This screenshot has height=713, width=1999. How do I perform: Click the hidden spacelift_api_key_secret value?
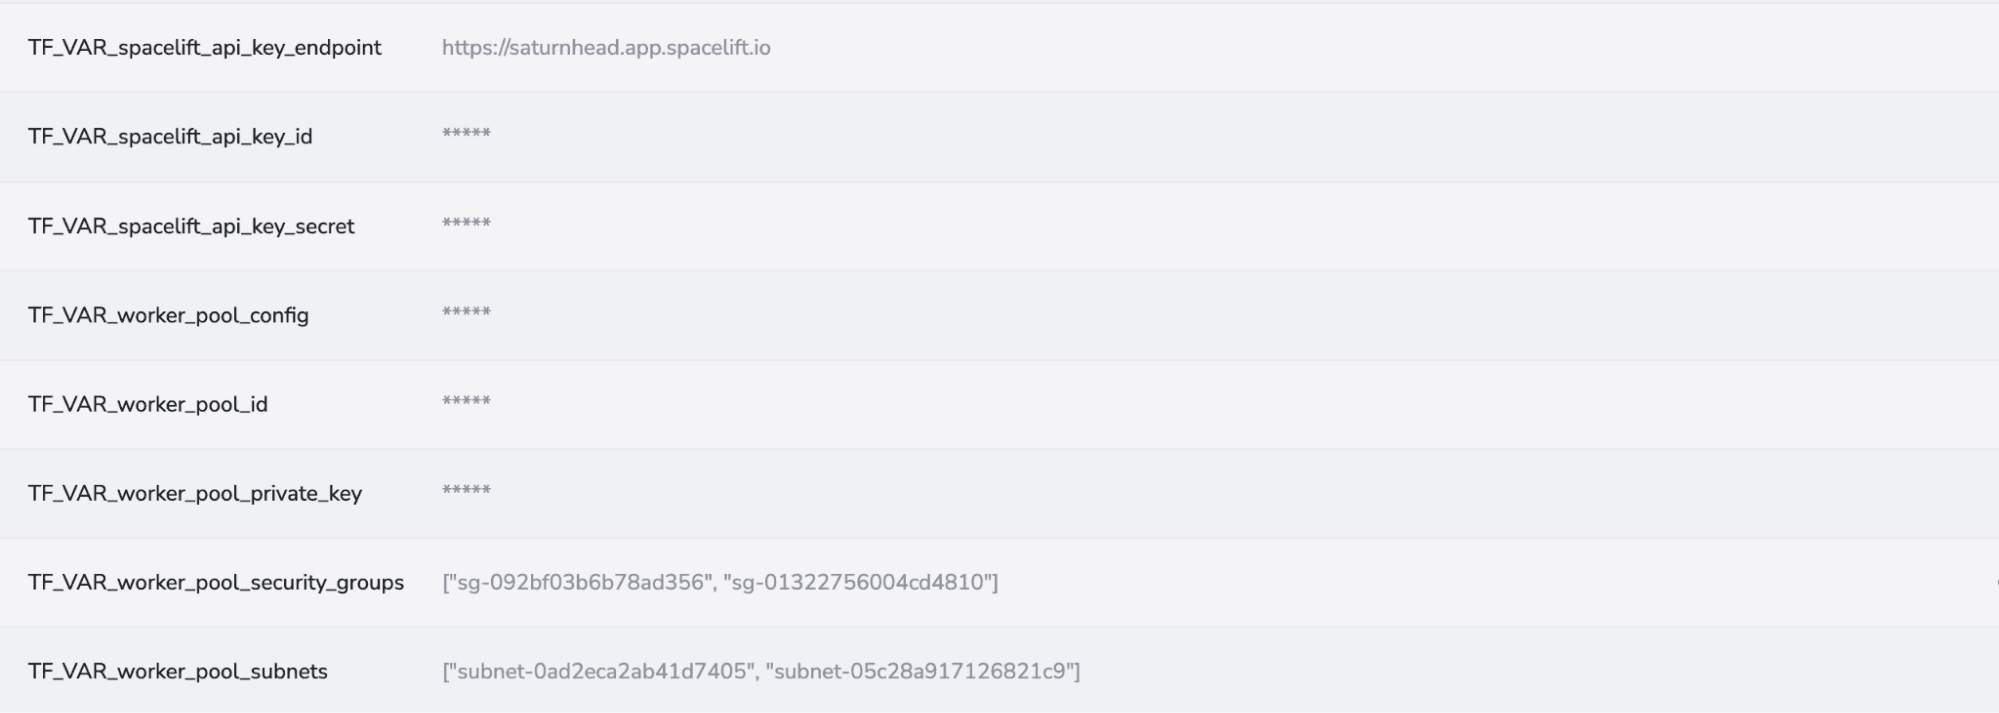(466, 222)
